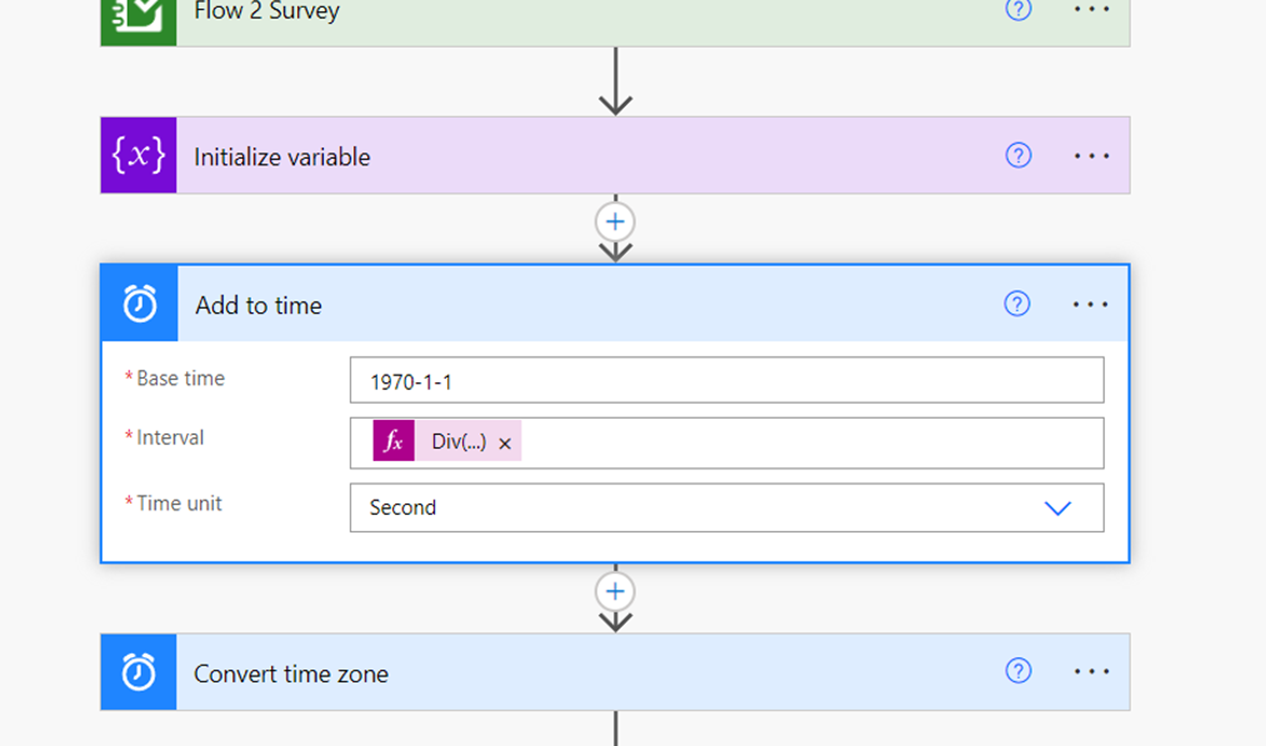1266x746 pixels.
Task: Open Convert time zone ellipsis menu
Action: click(1091, 671)
